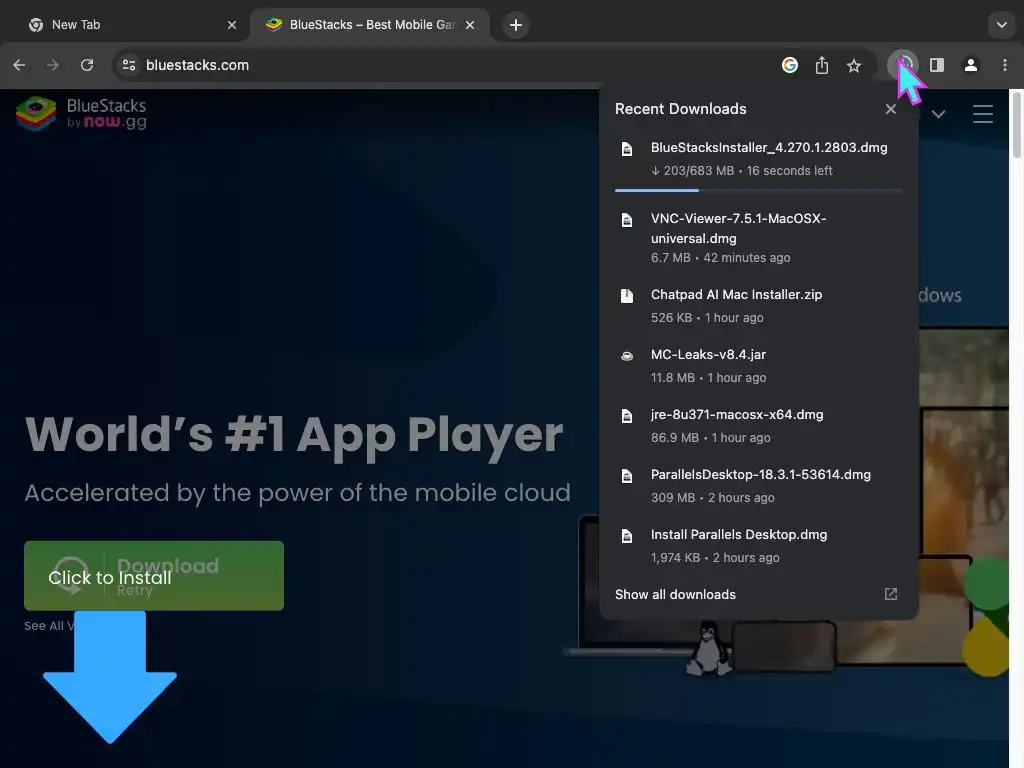Image resolution: width=1024 pixels, height=768 pixels.
Task: Open a new tab with plus button
Action: [515, 25]
